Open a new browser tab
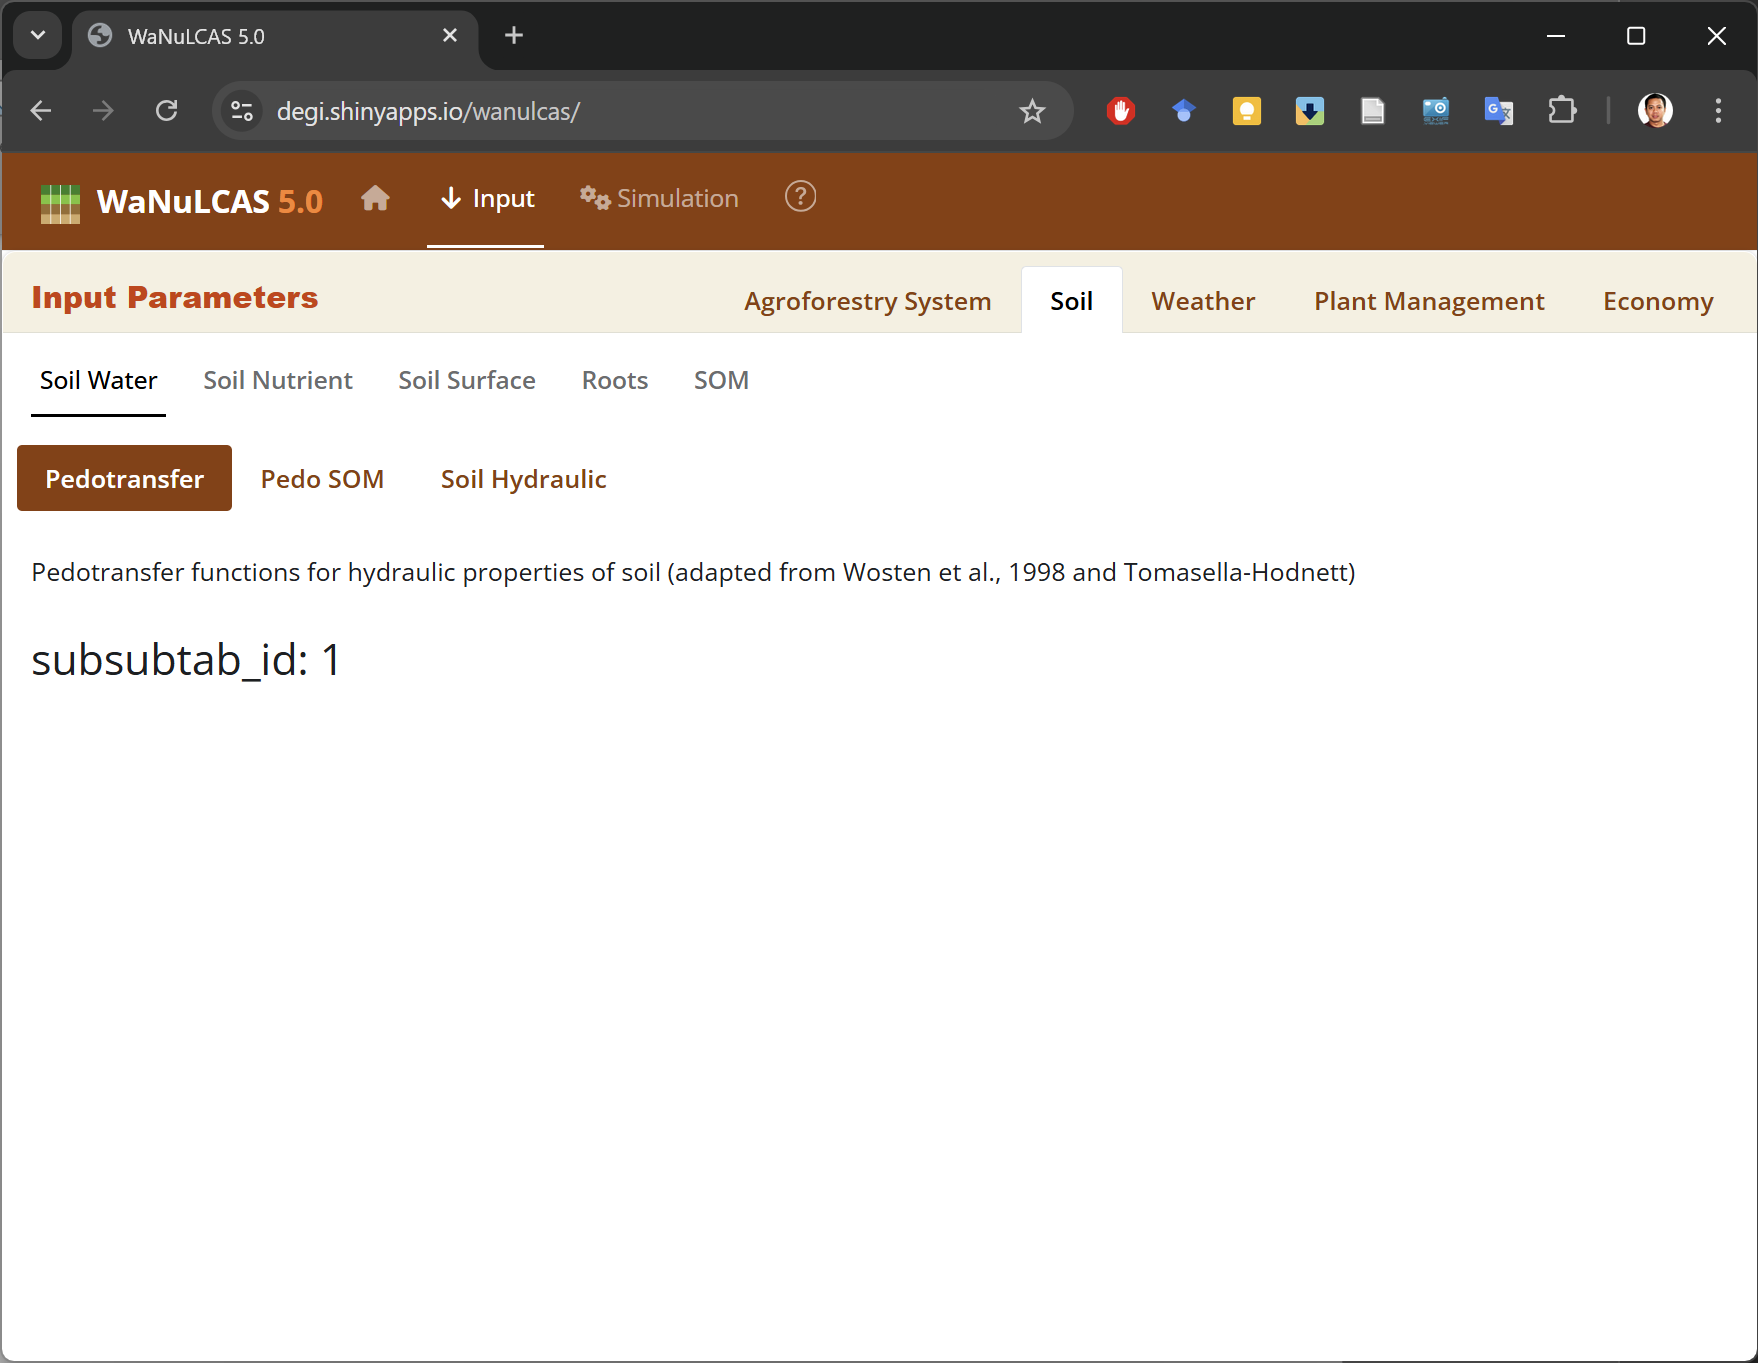The width and height of the screenshot is (1758, 1363). [x=514, y=36]
